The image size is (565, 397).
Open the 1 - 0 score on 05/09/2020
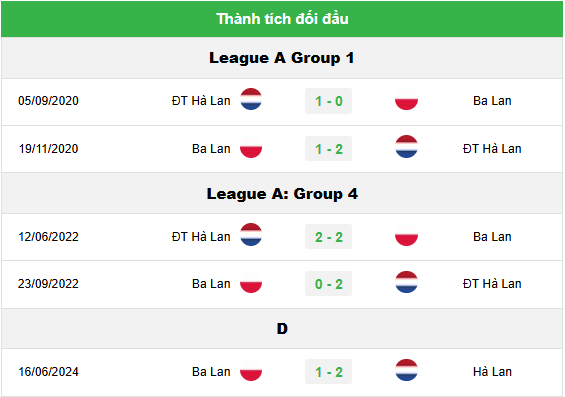[x=328, y=101]
